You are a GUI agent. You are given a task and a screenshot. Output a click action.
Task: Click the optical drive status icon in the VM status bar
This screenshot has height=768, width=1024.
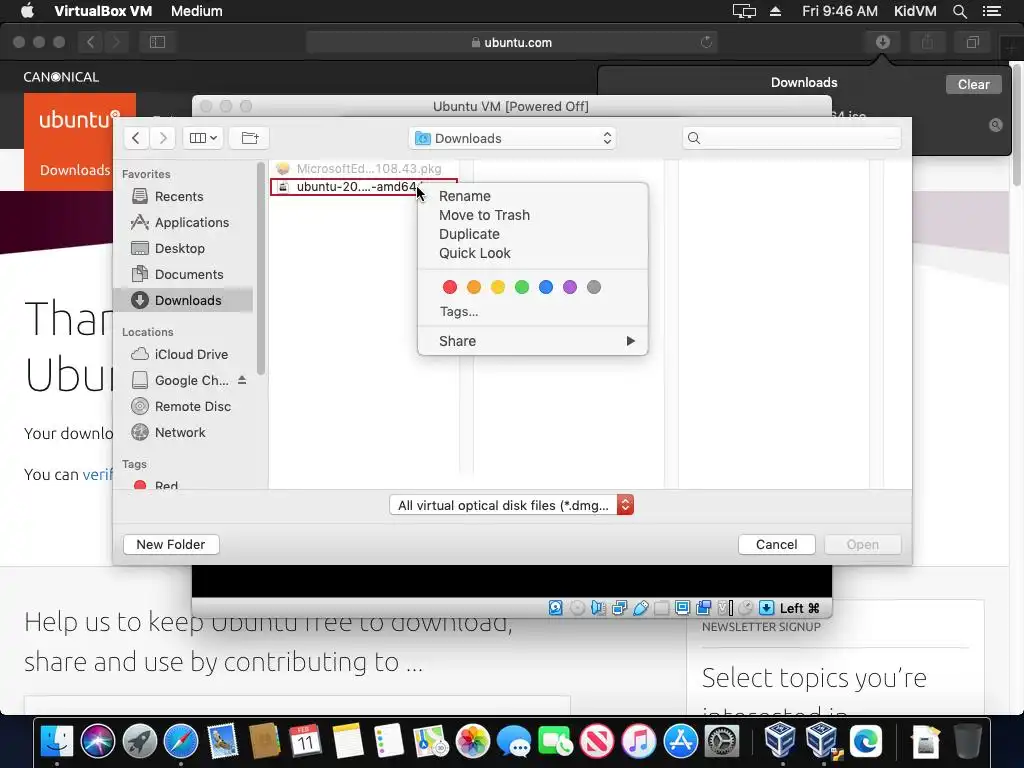click(577, 608)
